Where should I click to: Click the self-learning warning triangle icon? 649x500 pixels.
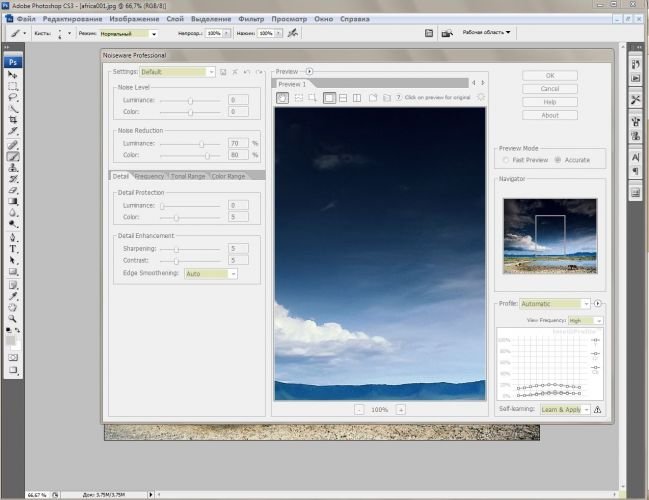tap(597, 409)
